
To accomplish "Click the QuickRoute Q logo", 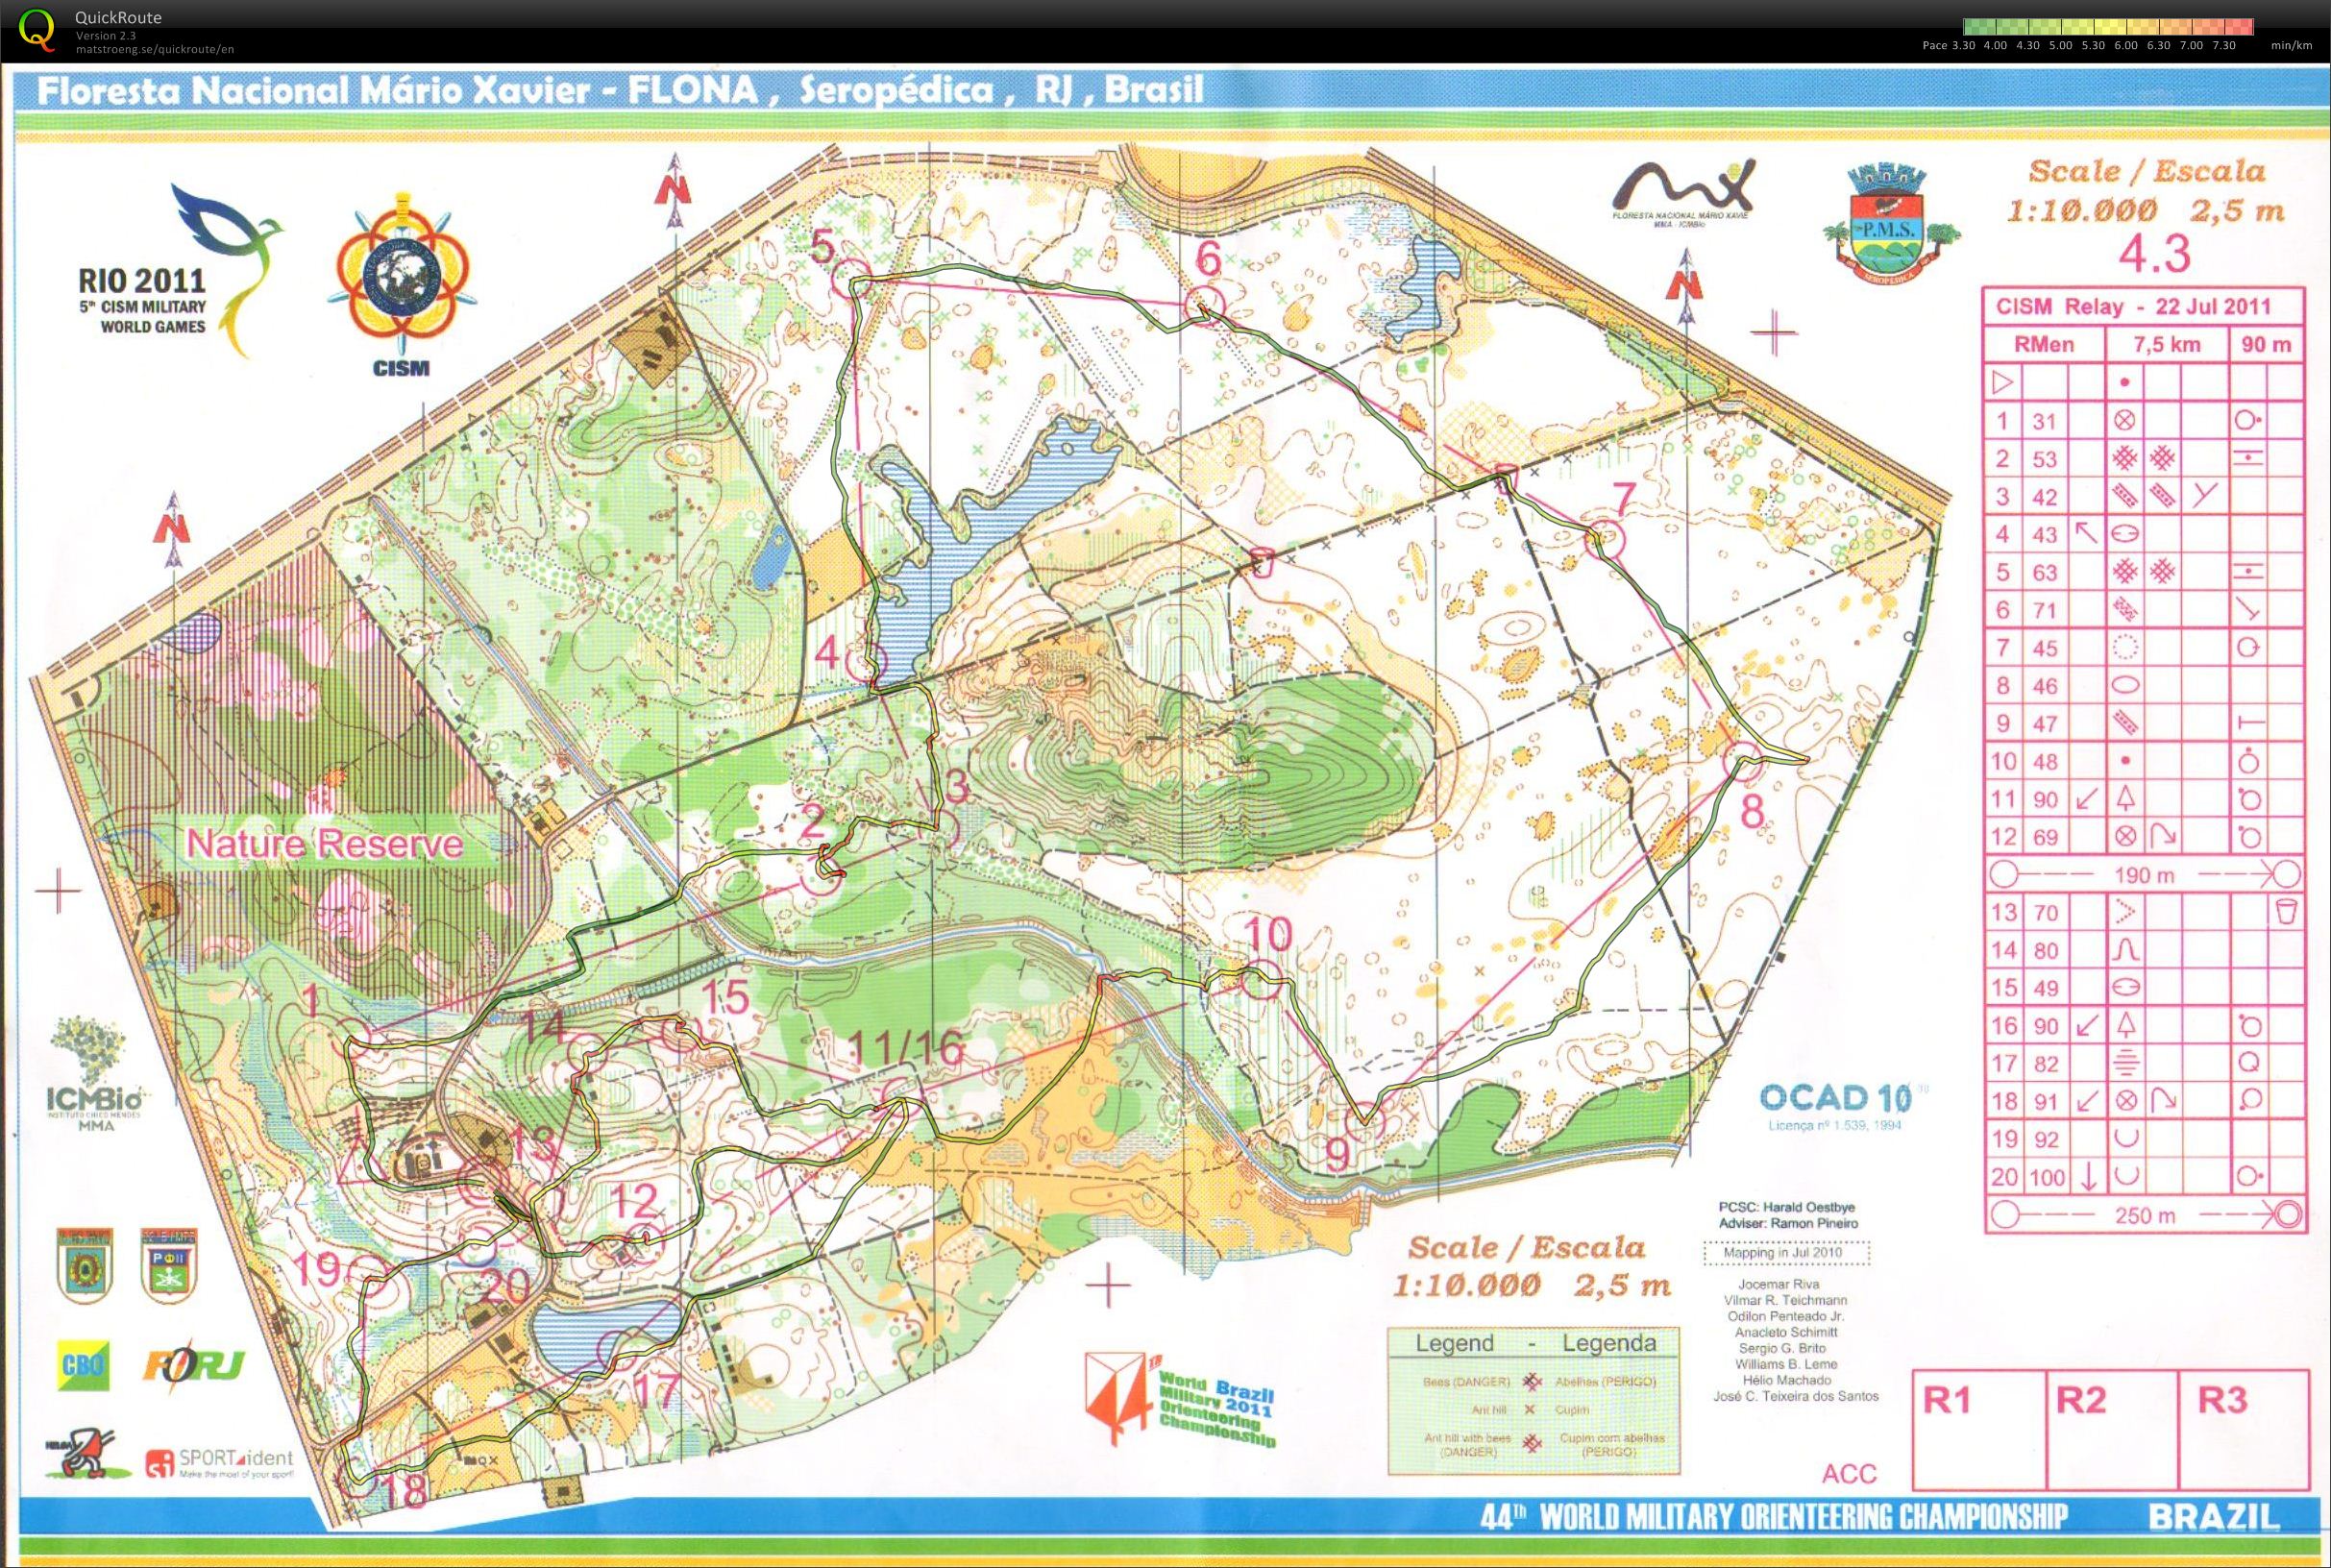I will [x=37, y=29].
